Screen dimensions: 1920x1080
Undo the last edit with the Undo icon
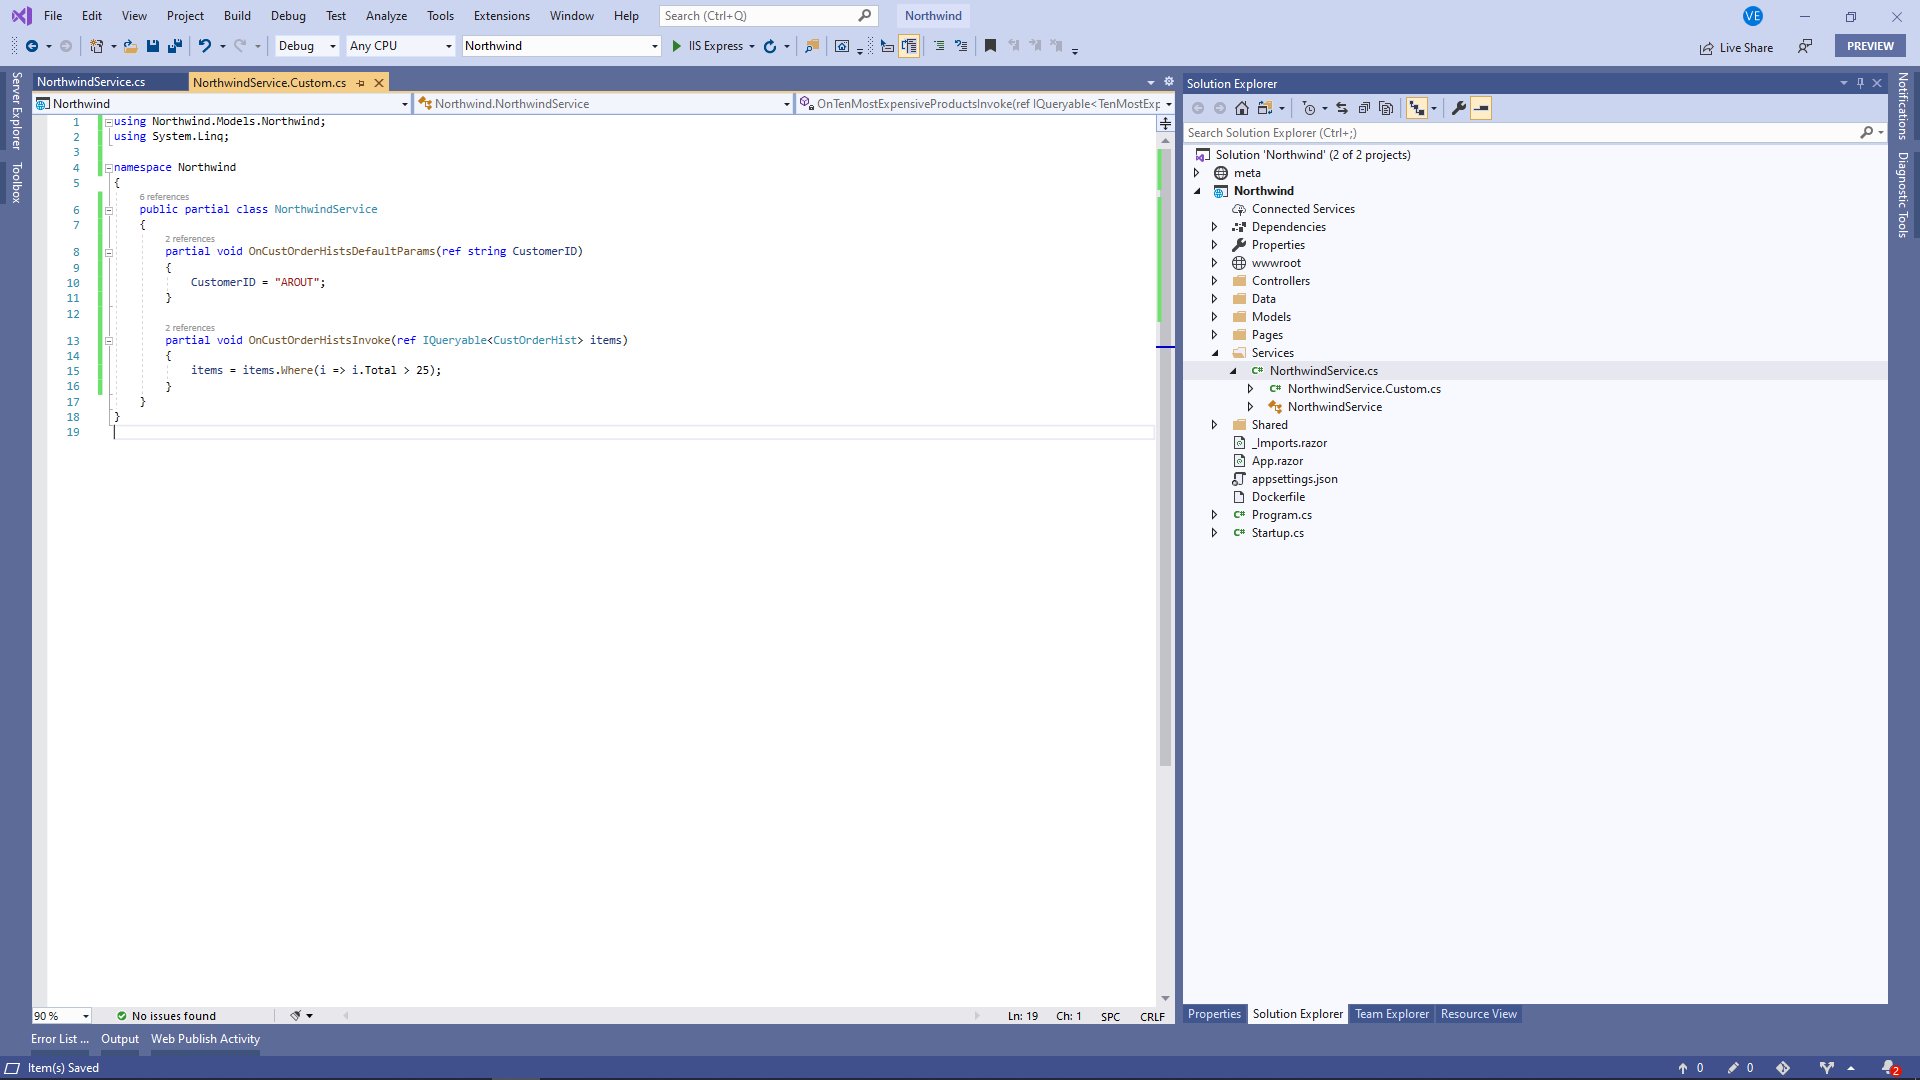click(205, 46)
